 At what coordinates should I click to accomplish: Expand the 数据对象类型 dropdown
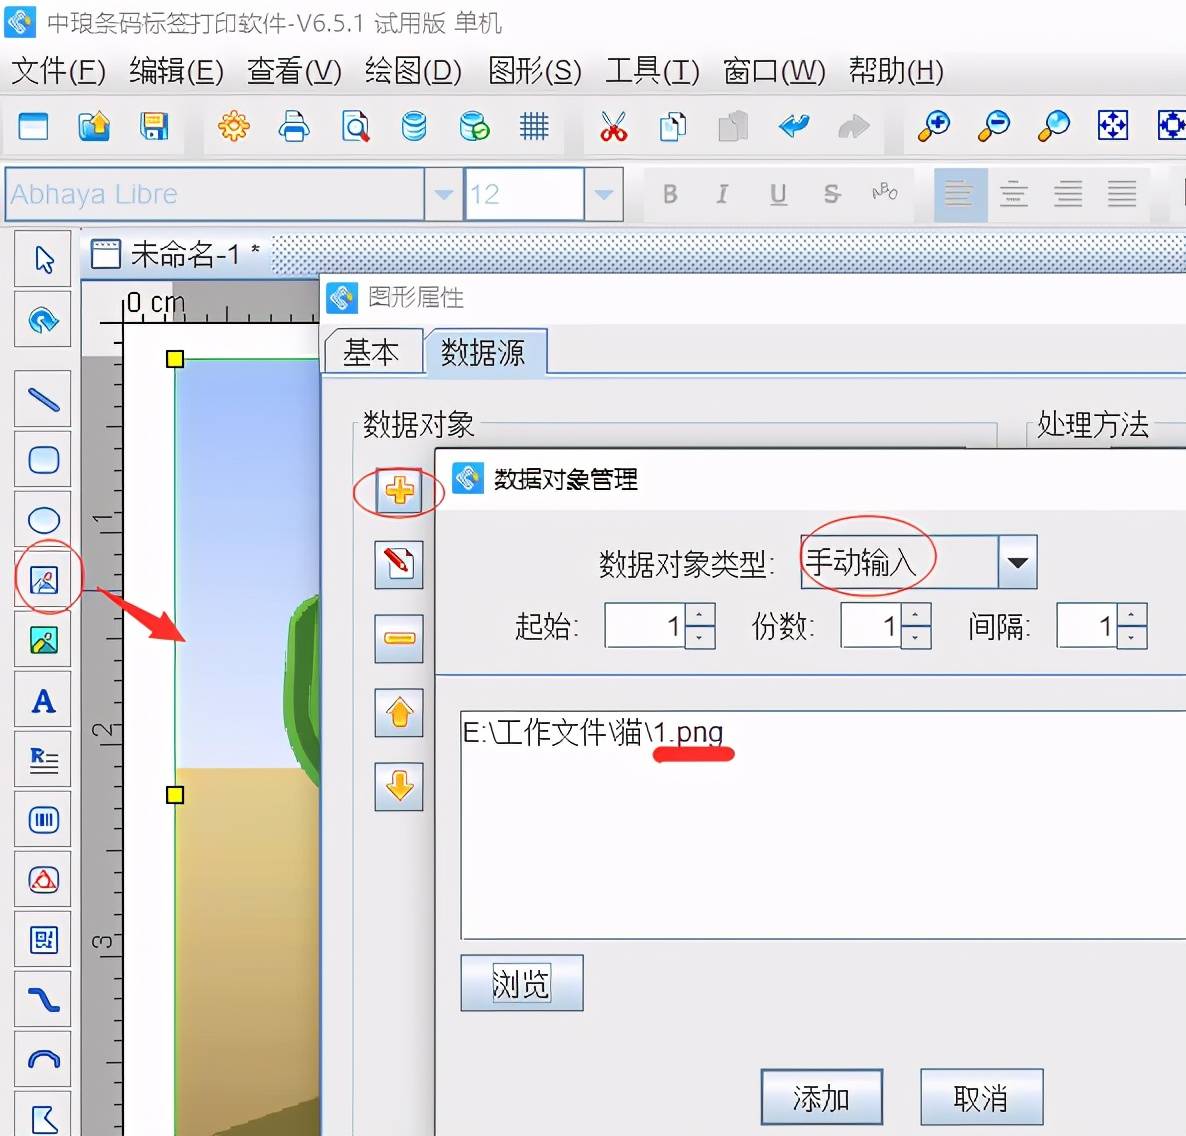1017,562
